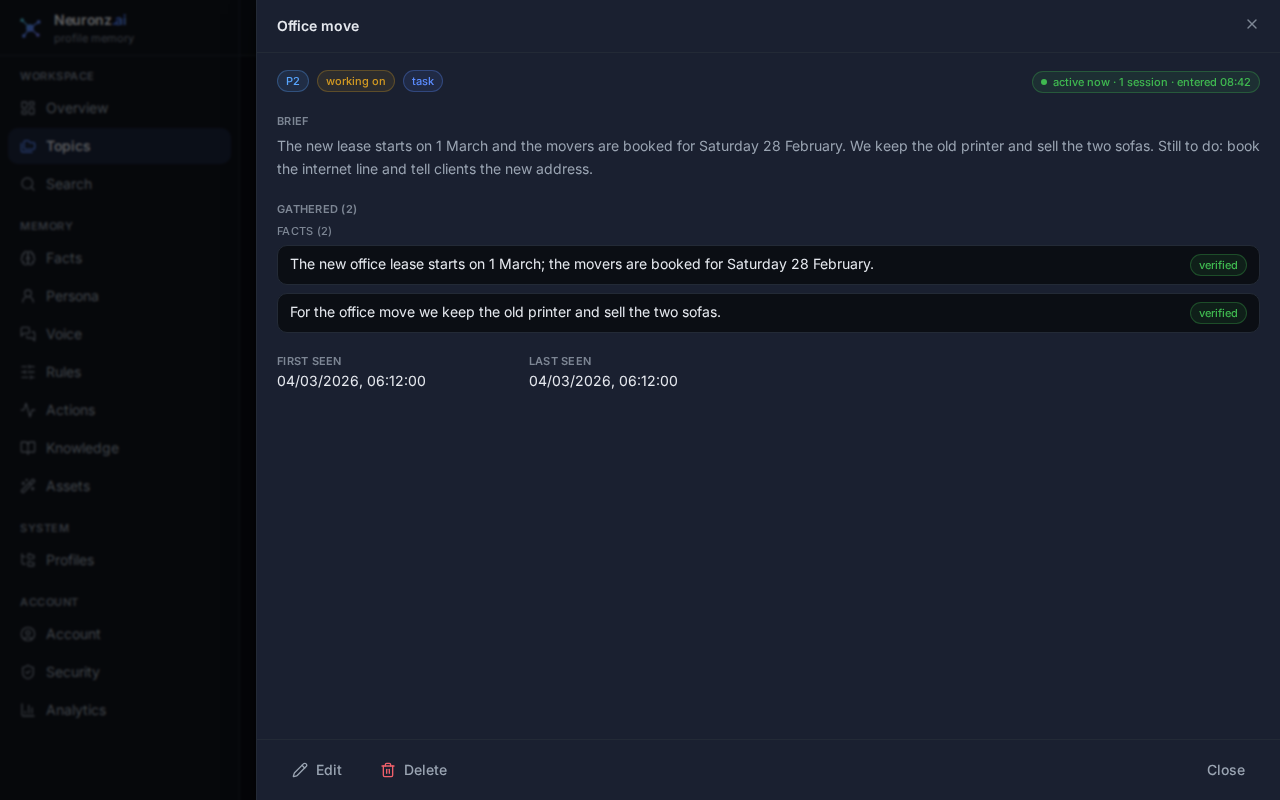The width and height of the screenshot is (1280, 800).
Task: Click the 'active now' session indicator
Action: pyautogui.click(x=1146, y=82)
